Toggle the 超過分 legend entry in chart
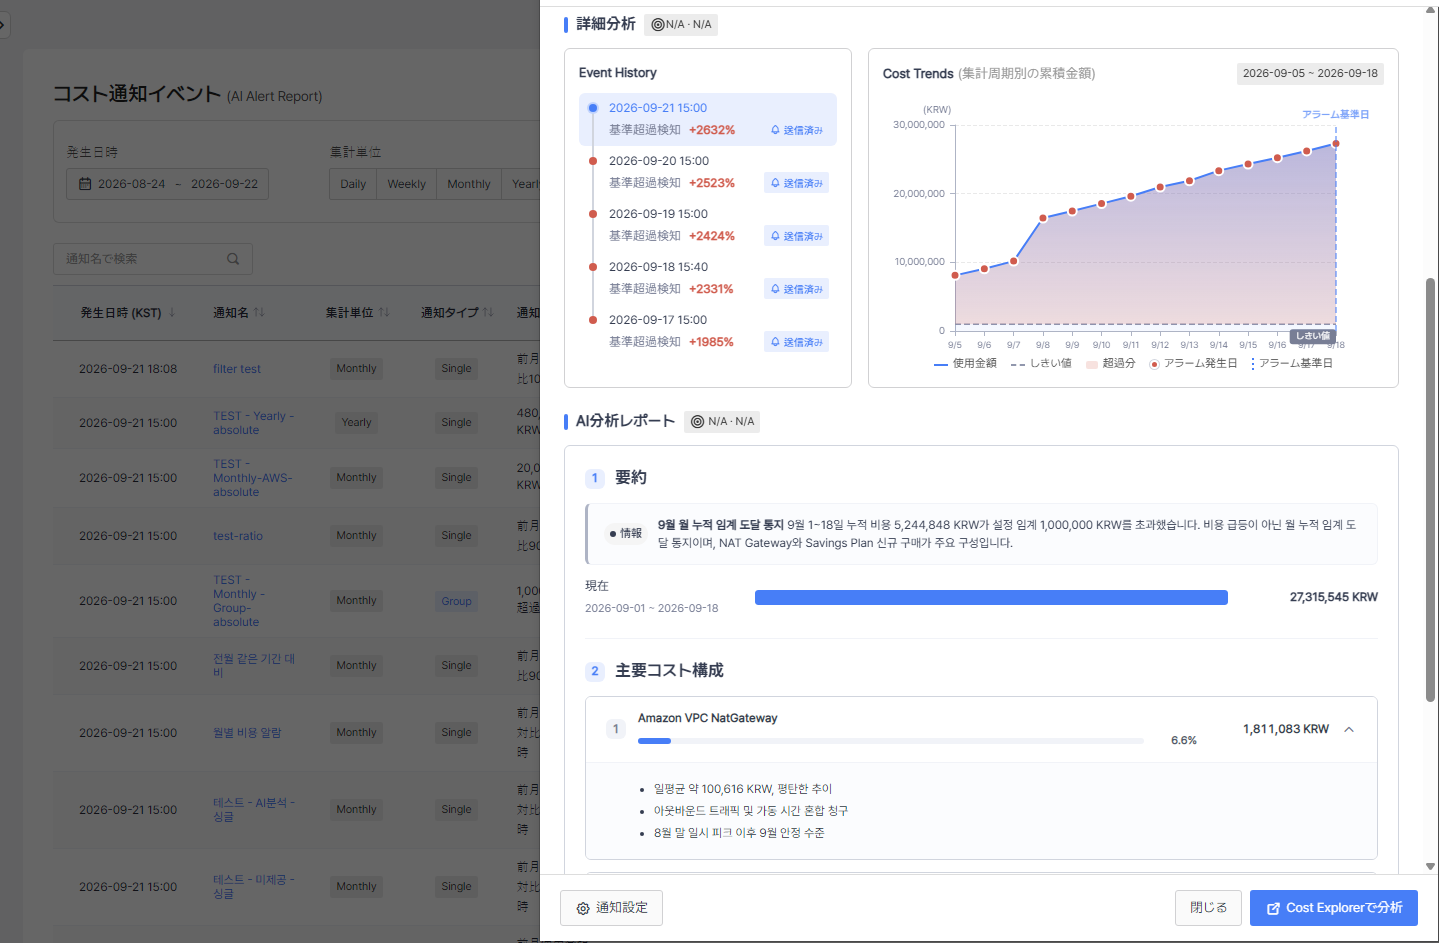The width and height of the screenshot is (1439, 943). (x=1111, y=363)
